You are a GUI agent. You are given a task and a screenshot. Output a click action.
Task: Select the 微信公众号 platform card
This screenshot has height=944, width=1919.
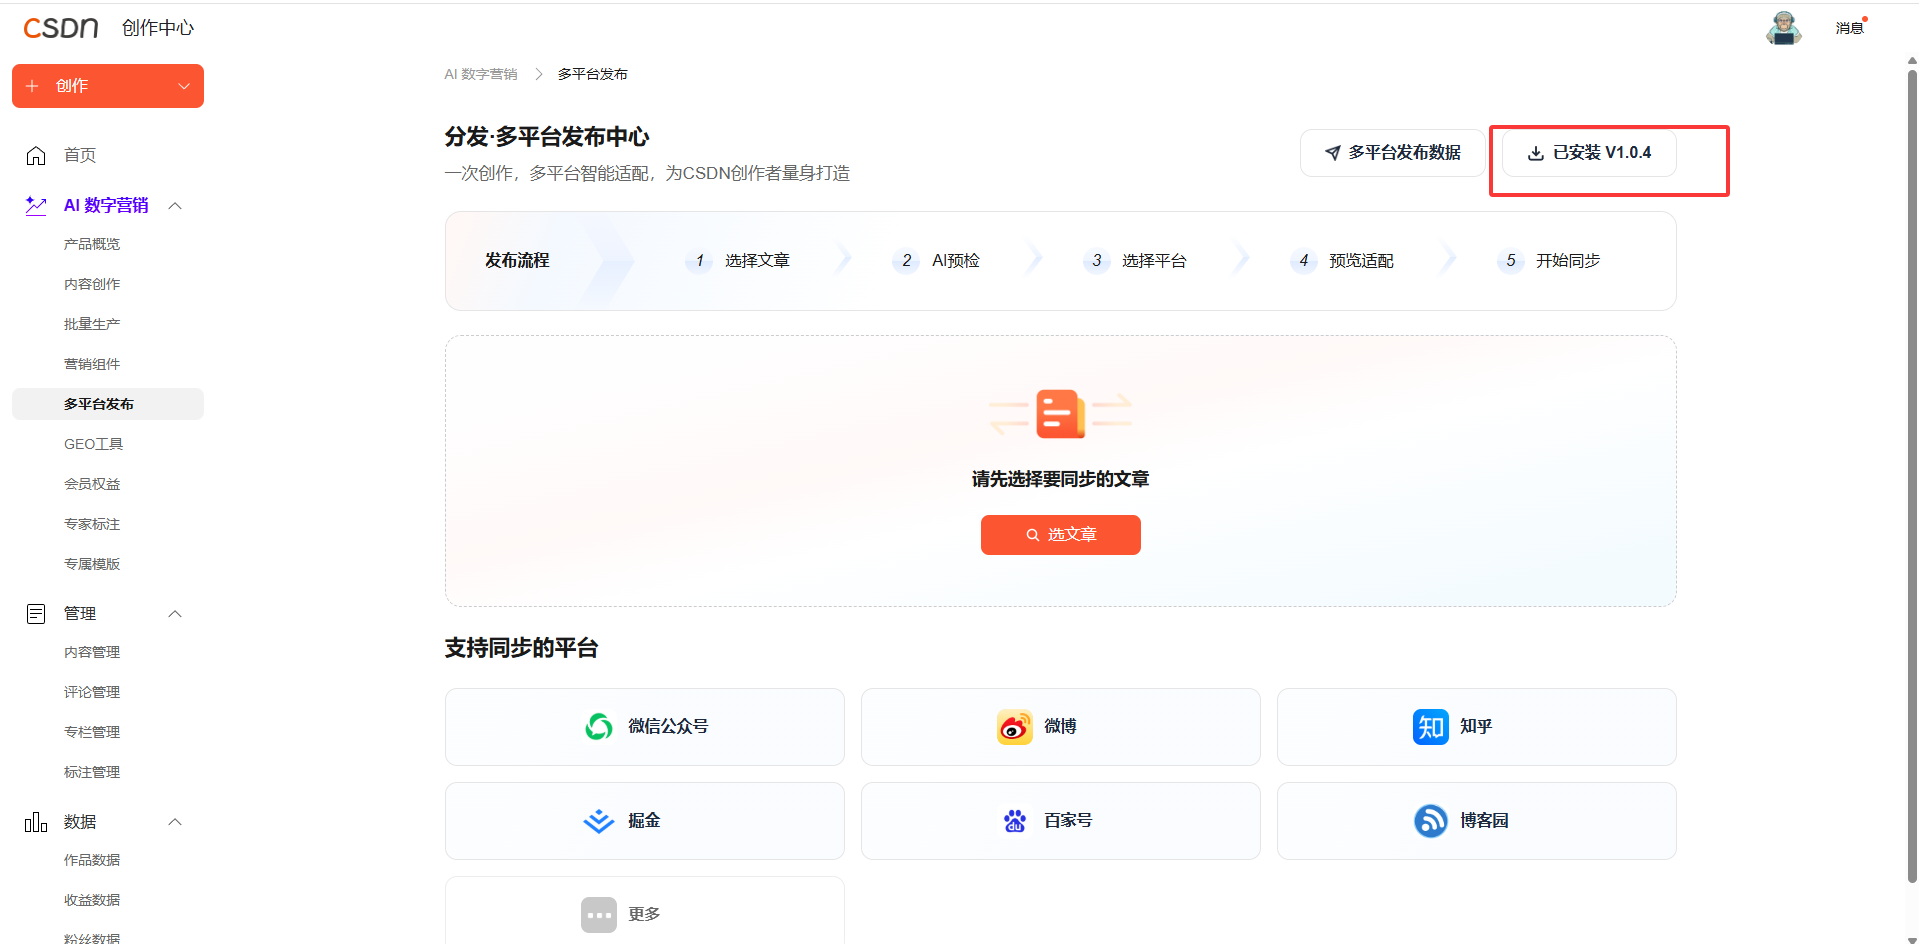pyautogui.click(x=645, y=727)
